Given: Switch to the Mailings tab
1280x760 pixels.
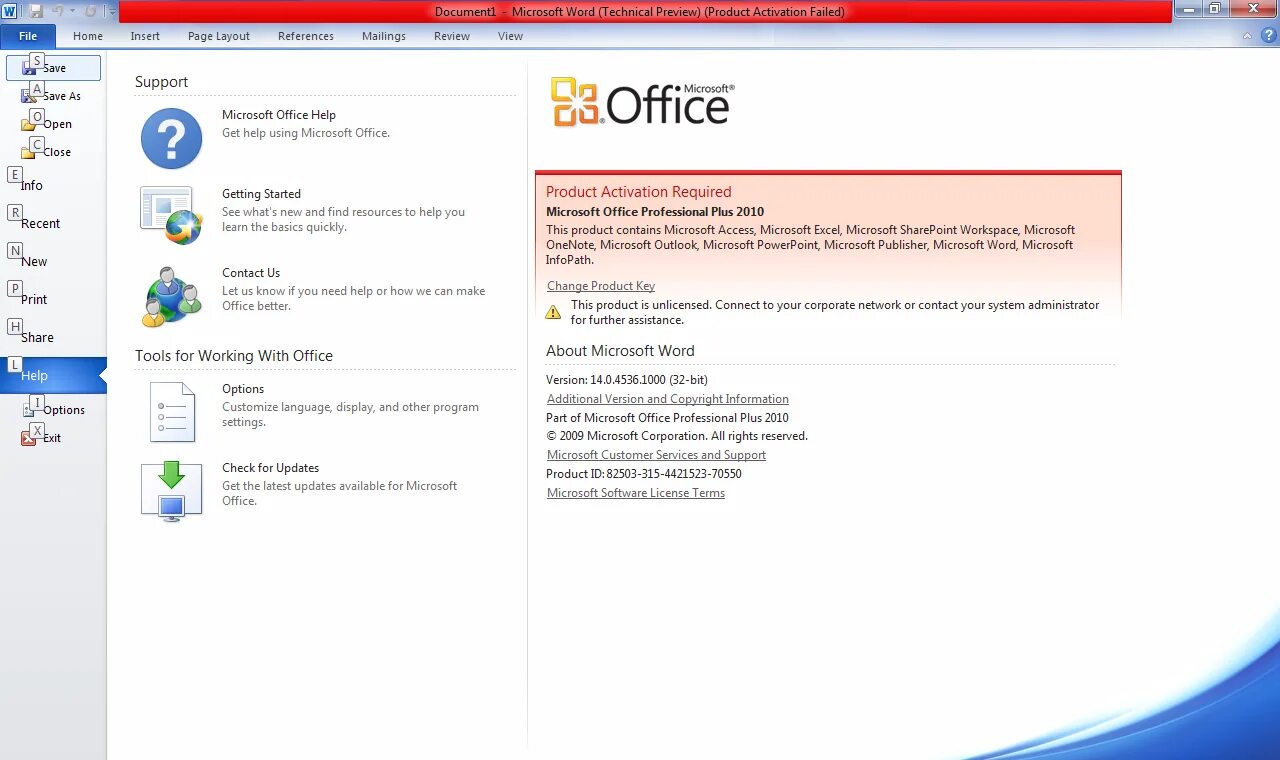Looking at the screenshot, I should point(384,36).
